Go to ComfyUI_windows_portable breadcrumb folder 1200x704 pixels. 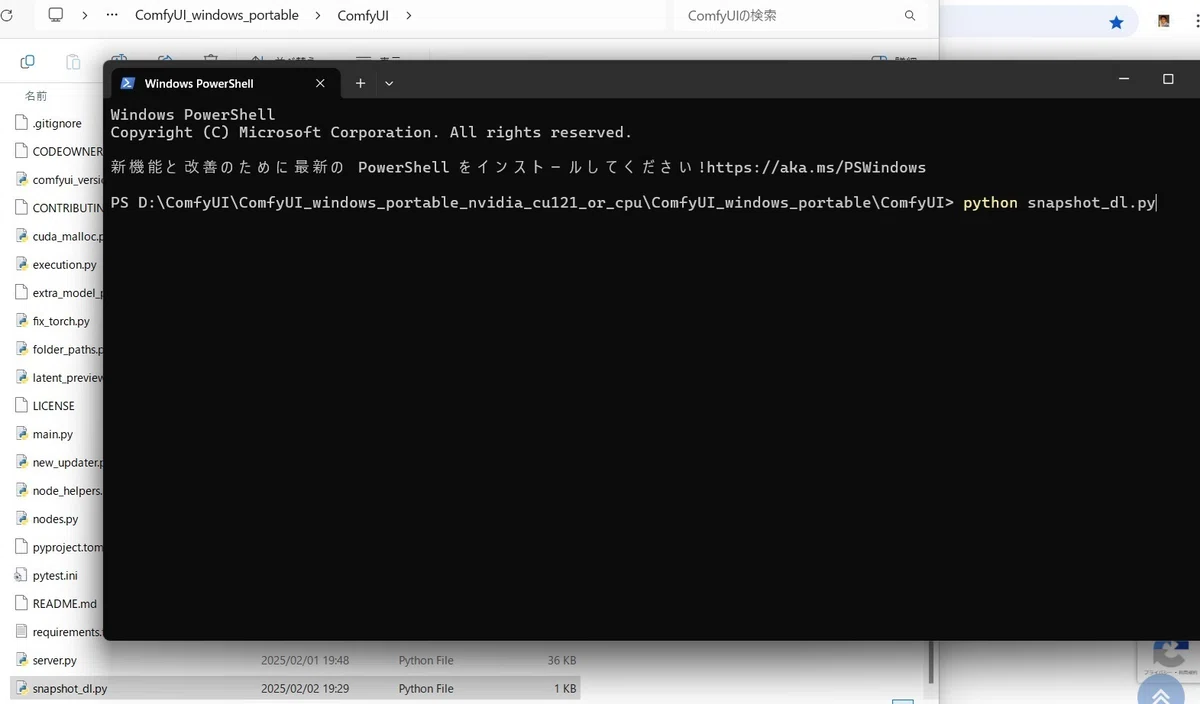coord(217,15)
